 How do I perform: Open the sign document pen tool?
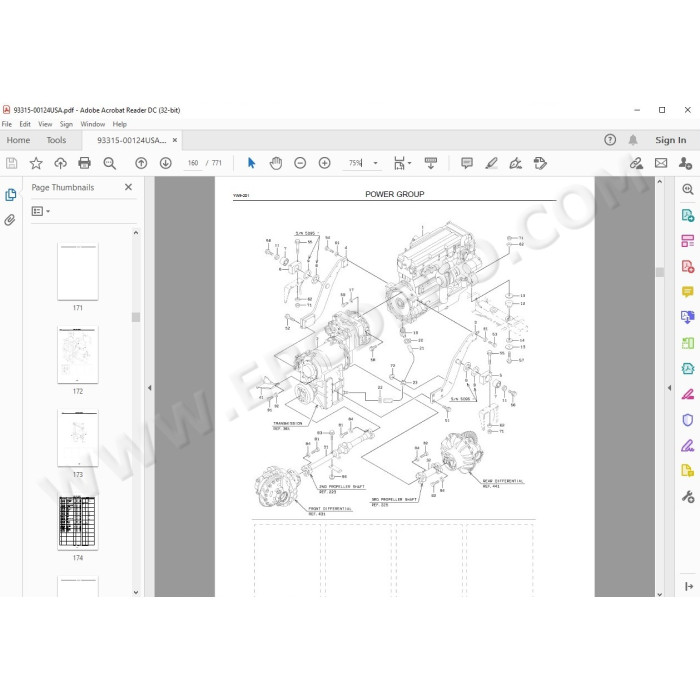tap(516, 163)
